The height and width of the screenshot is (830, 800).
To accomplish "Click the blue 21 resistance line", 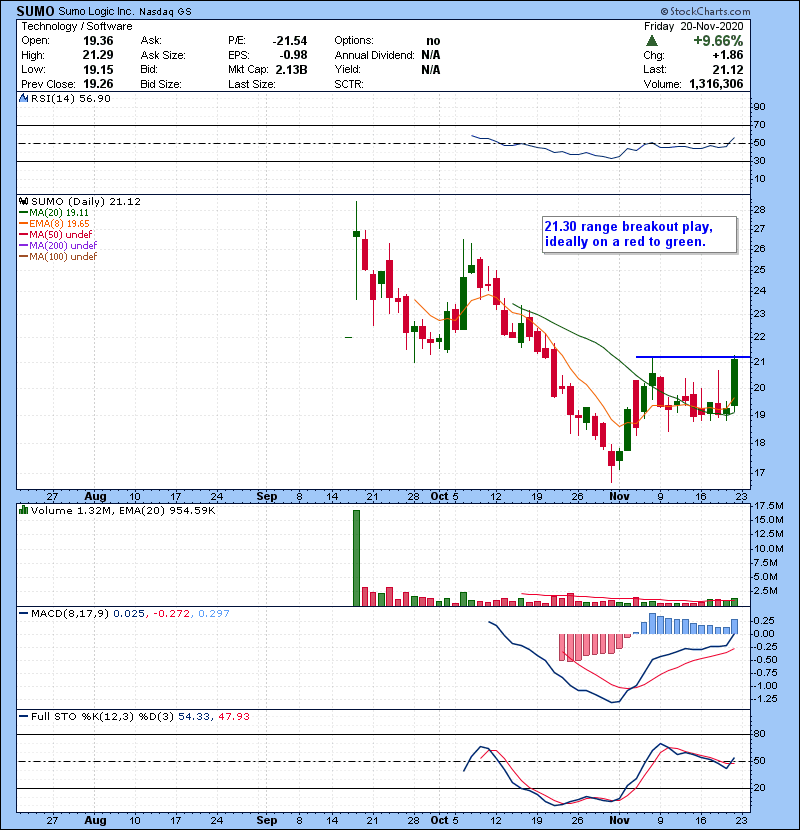I will point(693,357).
